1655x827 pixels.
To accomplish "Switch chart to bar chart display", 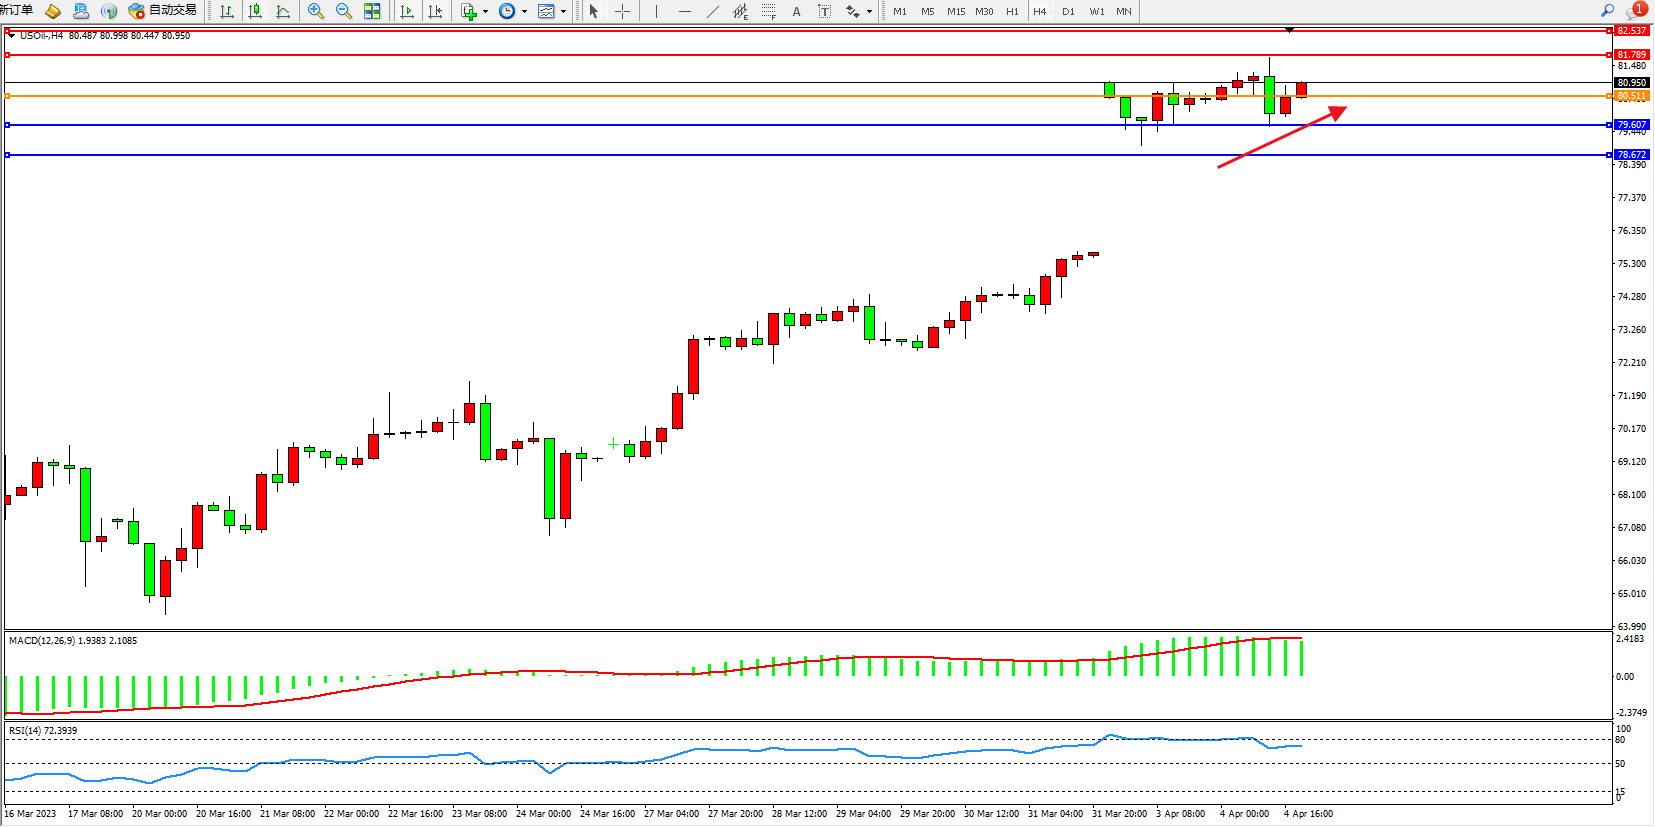I will [x=227, y=11].
